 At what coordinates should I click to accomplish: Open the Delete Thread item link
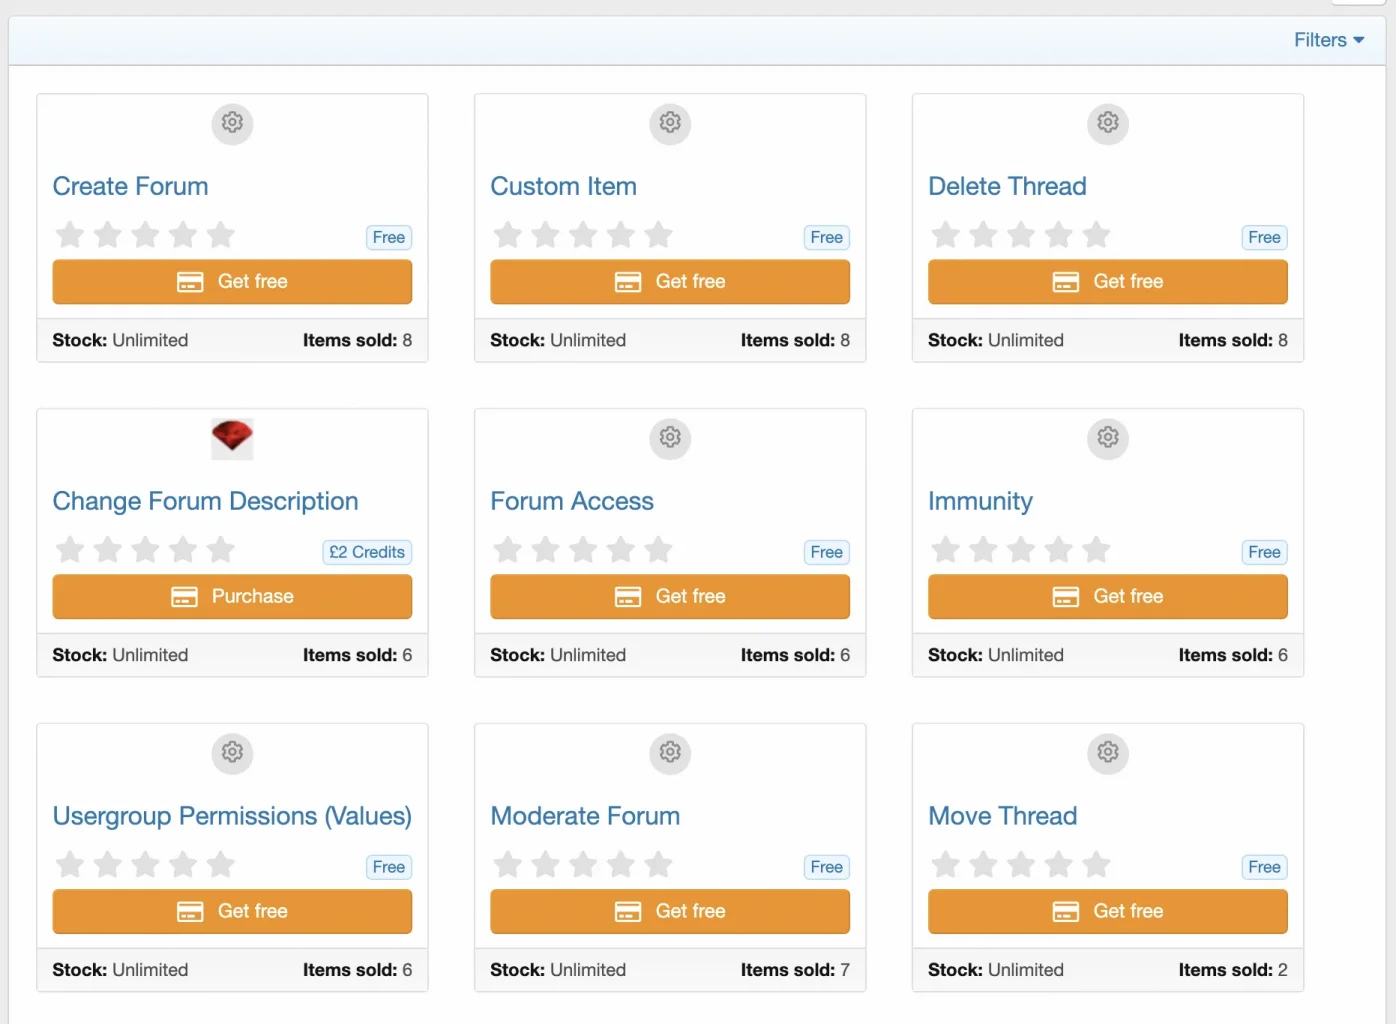[x=1007, y=186]
